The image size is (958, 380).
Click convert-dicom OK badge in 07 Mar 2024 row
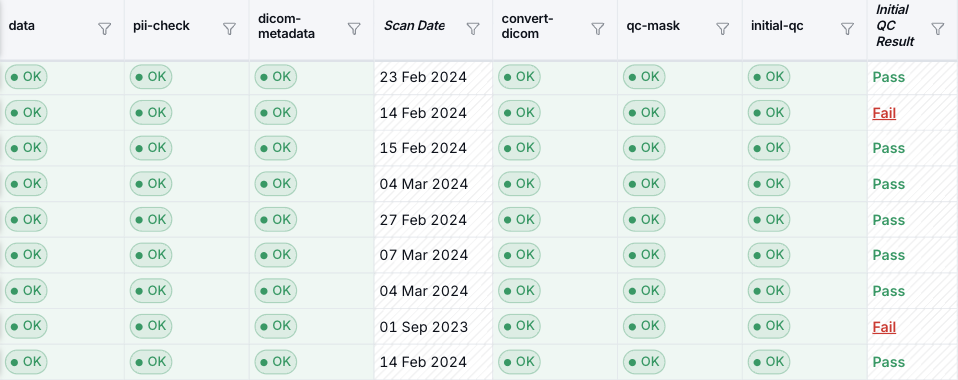(x=519, y=255)
